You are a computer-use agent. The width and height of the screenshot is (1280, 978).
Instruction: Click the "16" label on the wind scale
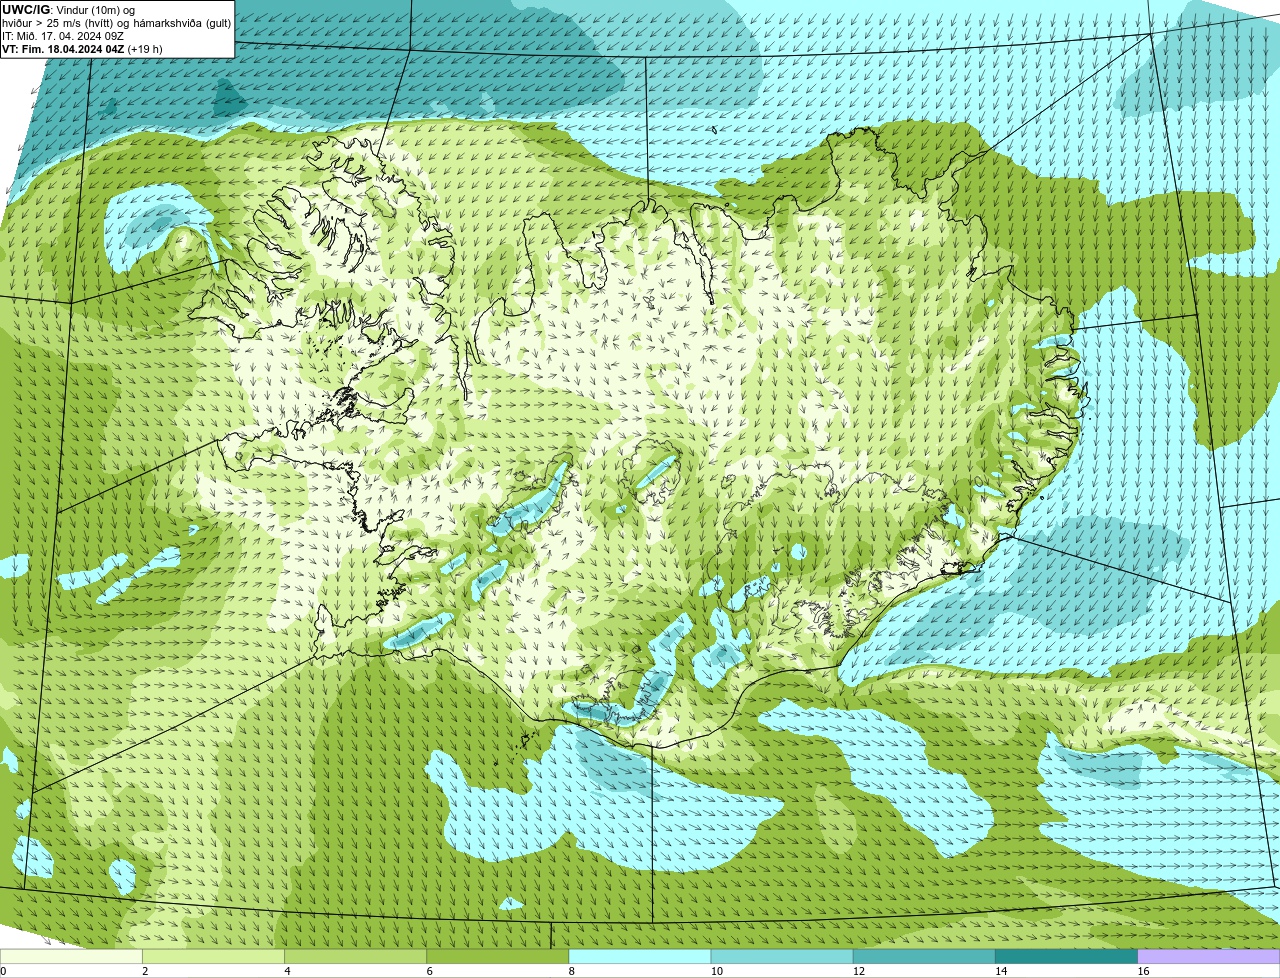tap(1143, 971)
